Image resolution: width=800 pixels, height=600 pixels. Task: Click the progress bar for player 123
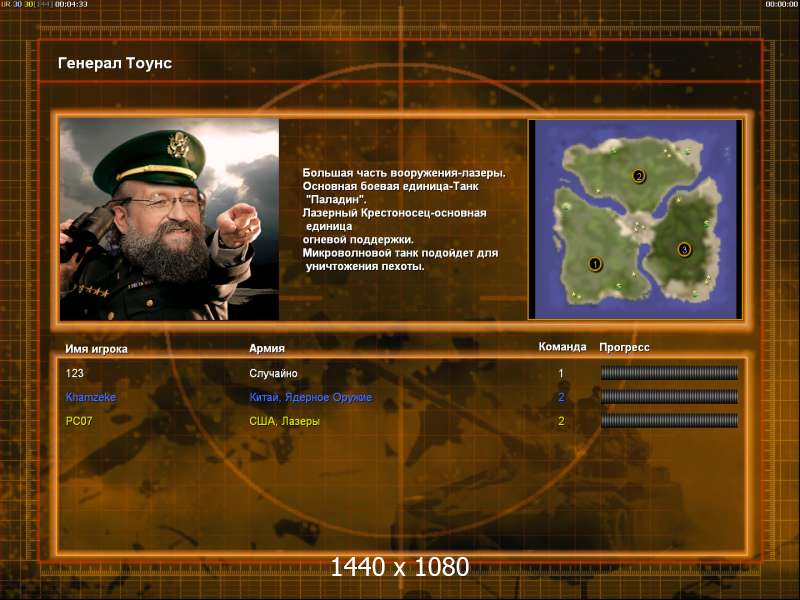(669, 373)
